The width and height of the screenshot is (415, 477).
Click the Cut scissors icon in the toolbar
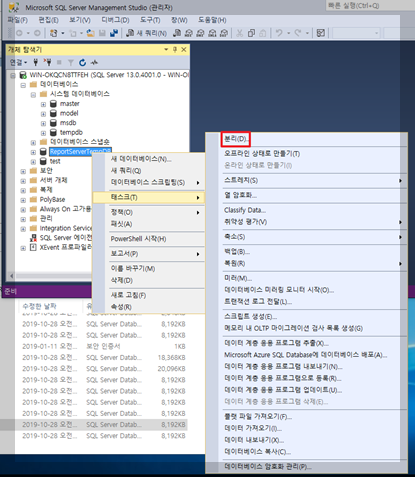[239, 33]
